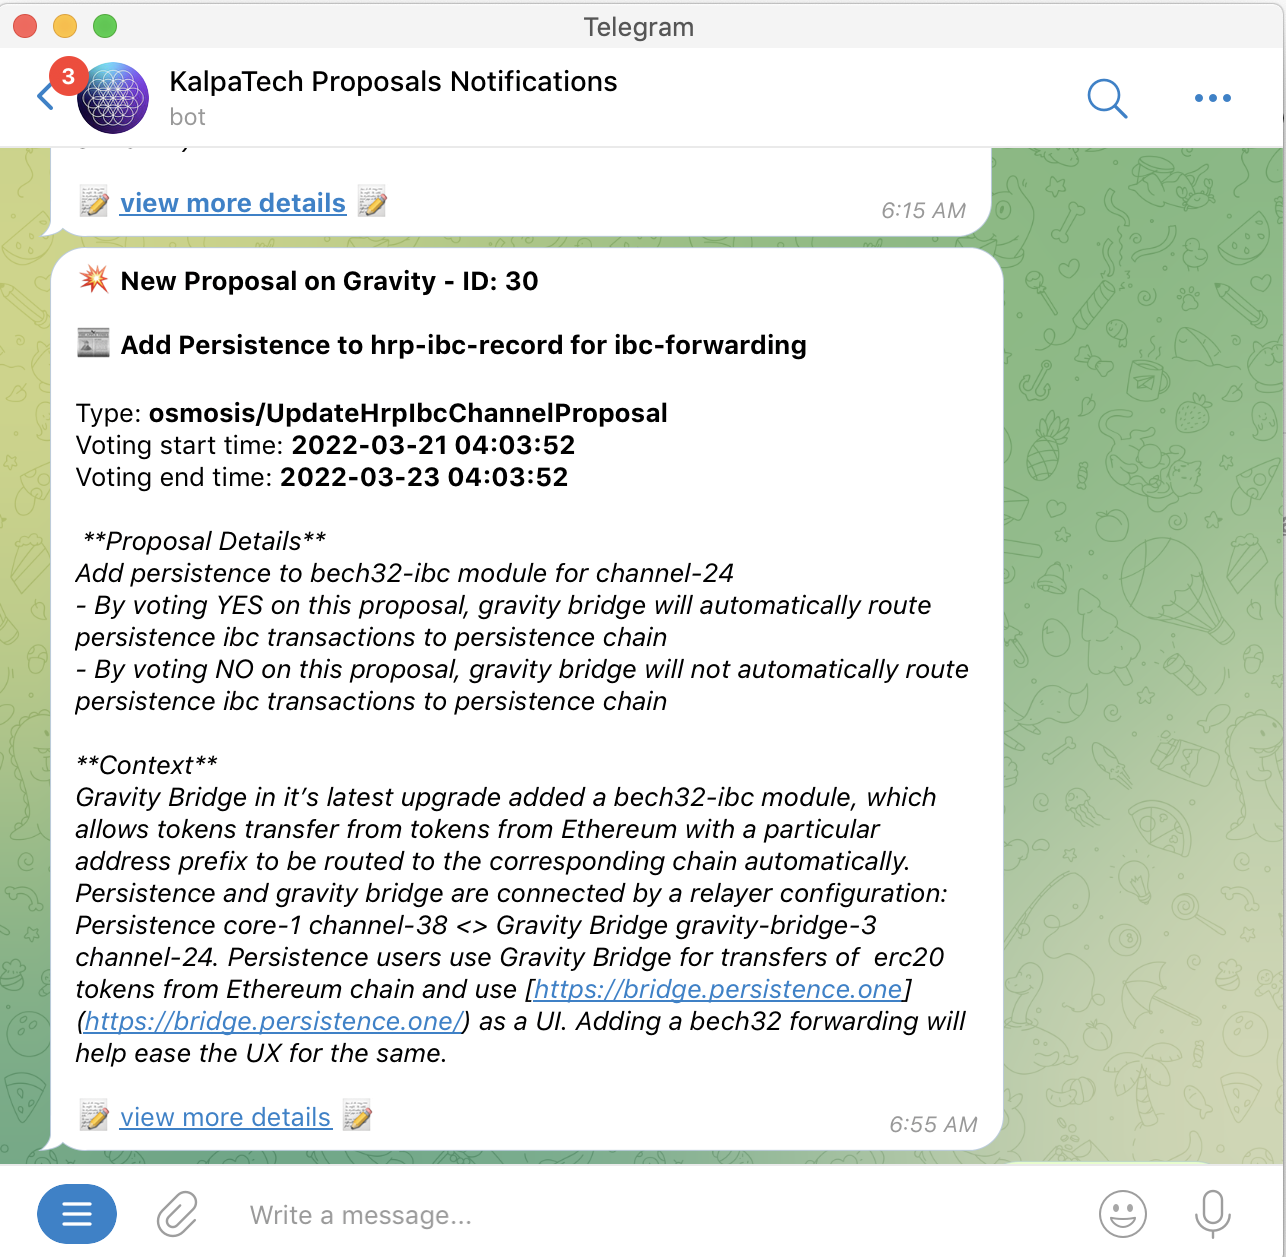Image resolution: width=1286 pixels, height=1257 pixels.
Task: Open chat search with magnifier icon
Action: [1107, 98]
